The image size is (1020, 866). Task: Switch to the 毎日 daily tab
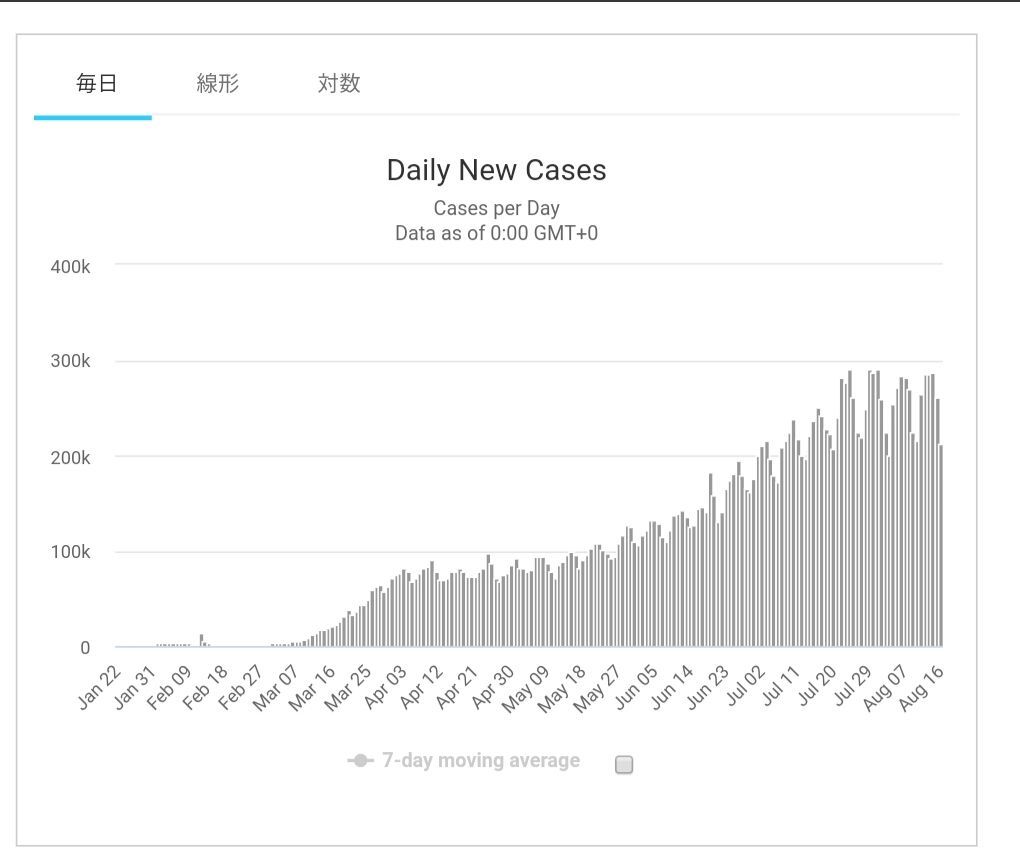pyautogui.click(x=96, y=84)
